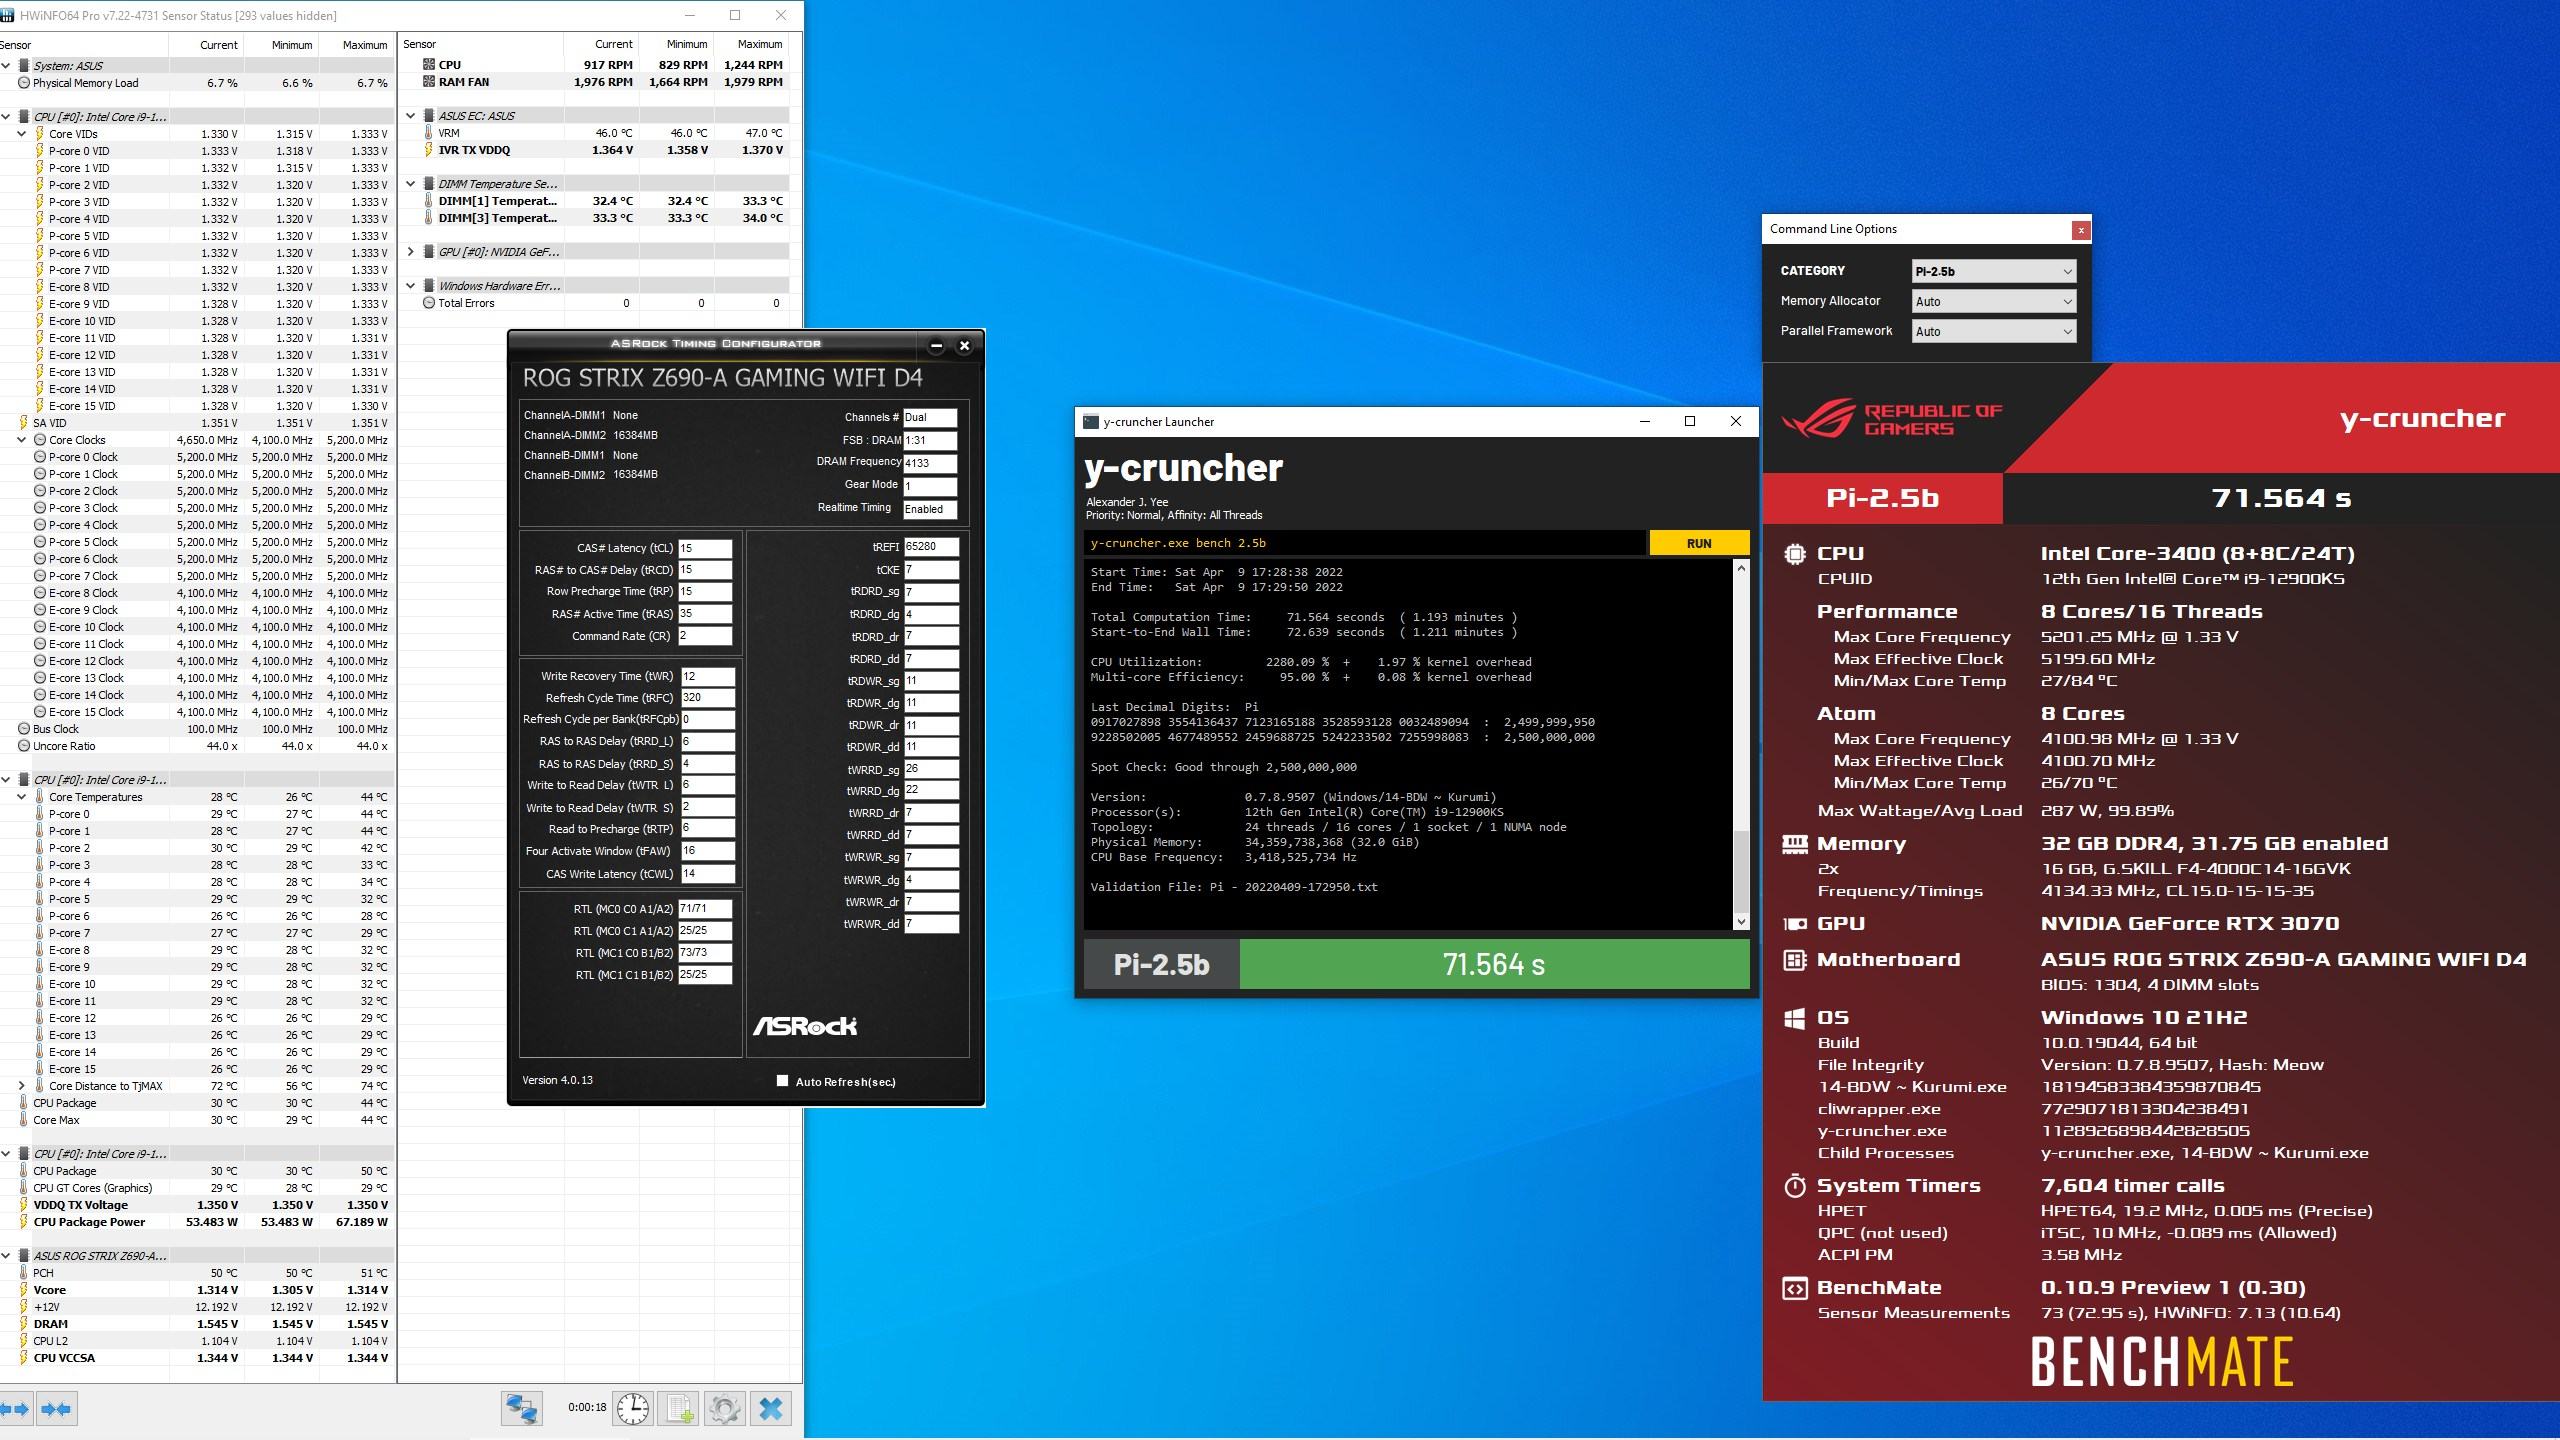Select the DRAM voltage row in HWiNFO

[x=197, y=1324]
